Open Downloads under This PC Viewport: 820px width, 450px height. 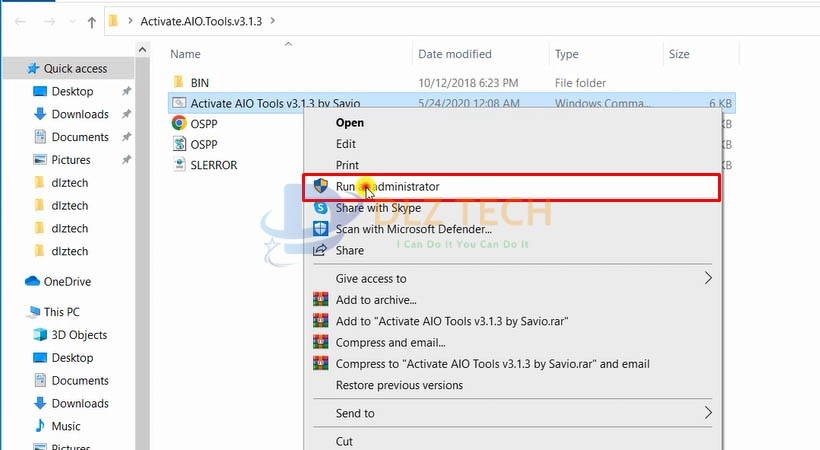coord(80,403)
